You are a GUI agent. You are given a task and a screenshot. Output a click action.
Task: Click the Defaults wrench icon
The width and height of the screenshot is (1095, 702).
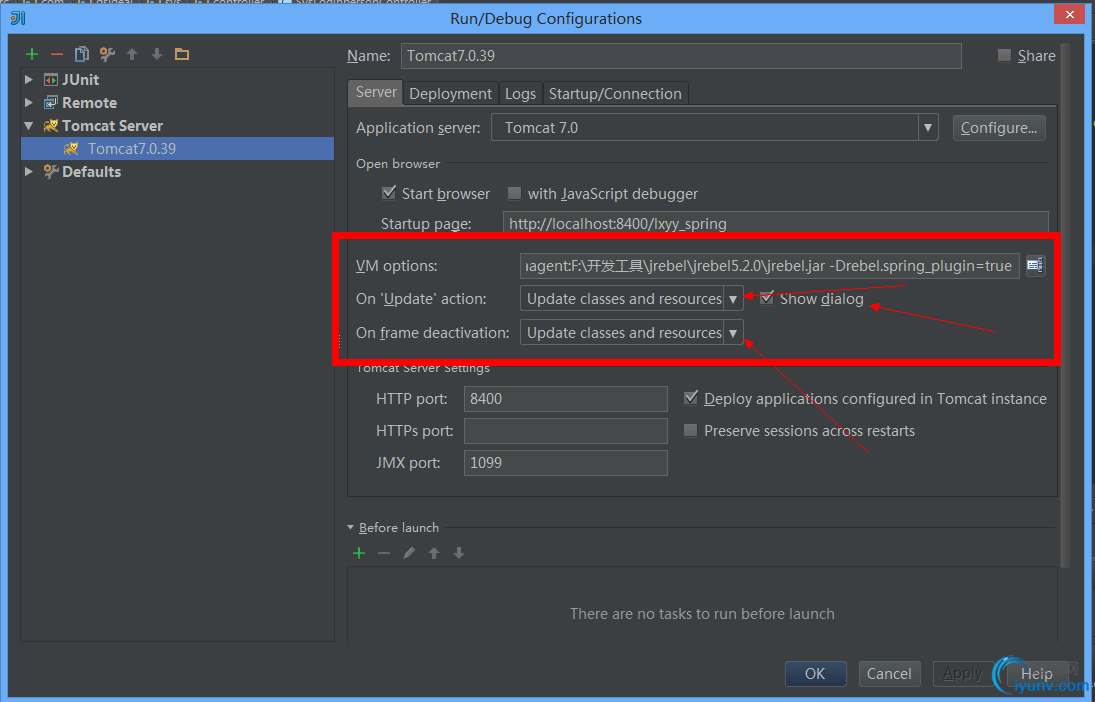tap(51, 172)
